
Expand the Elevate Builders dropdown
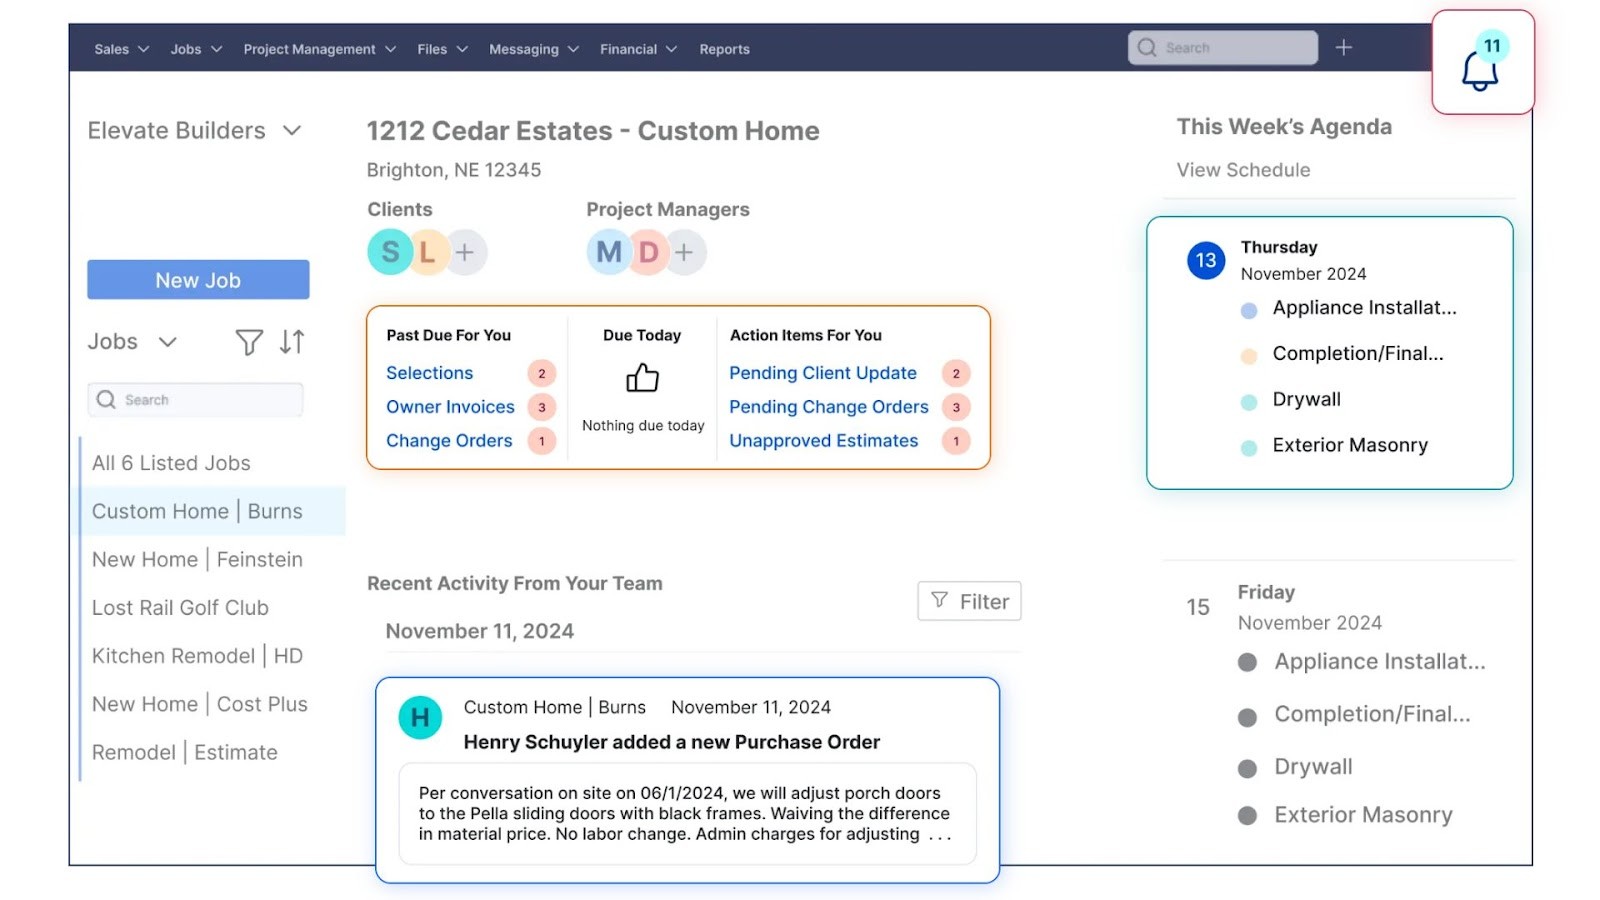[292, 130]
